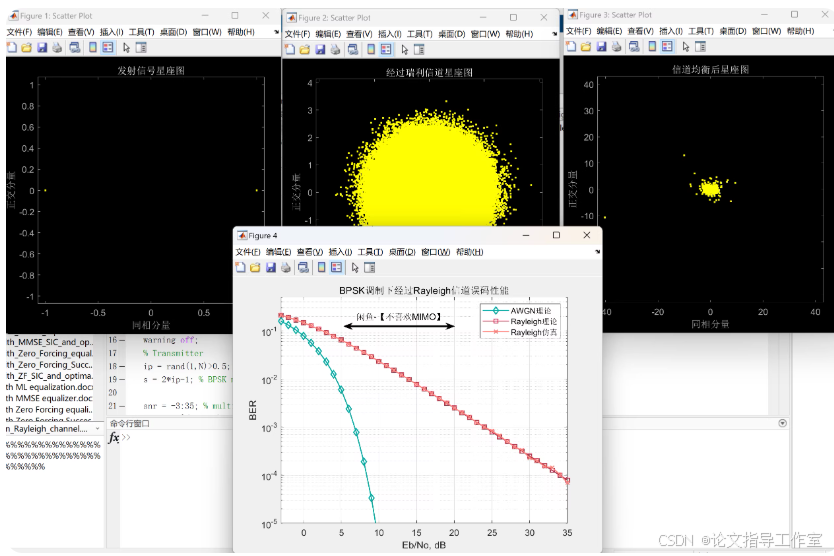This screenshot has height=556, width=834.
Task: Open 编辑(E) menu in Figure 1
Action: tap(50, 32)
